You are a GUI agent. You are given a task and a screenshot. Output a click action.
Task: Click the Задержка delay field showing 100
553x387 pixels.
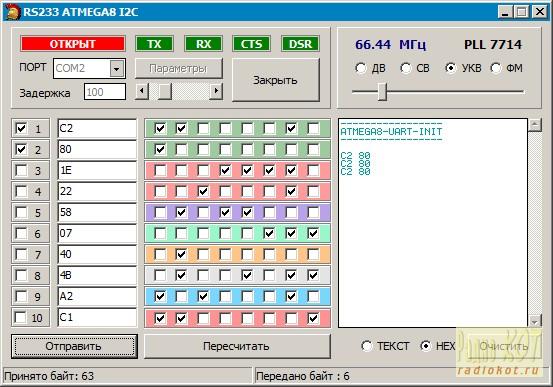coord(105,92)
